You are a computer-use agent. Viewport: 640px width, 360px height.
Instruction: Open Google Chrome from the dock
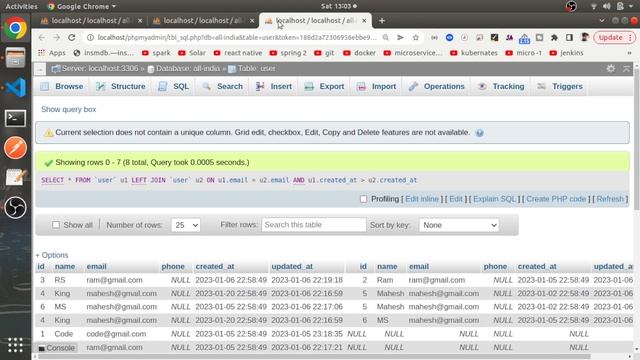coord(16,28)
